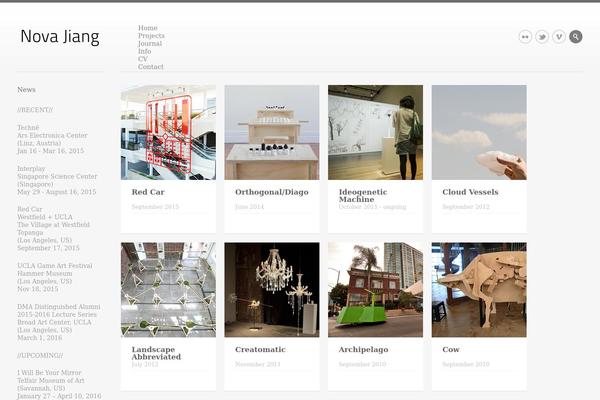600x400 pixels.
Task: Open the Ideogenetic Machine project thumbnail
Action: point(375,132)
